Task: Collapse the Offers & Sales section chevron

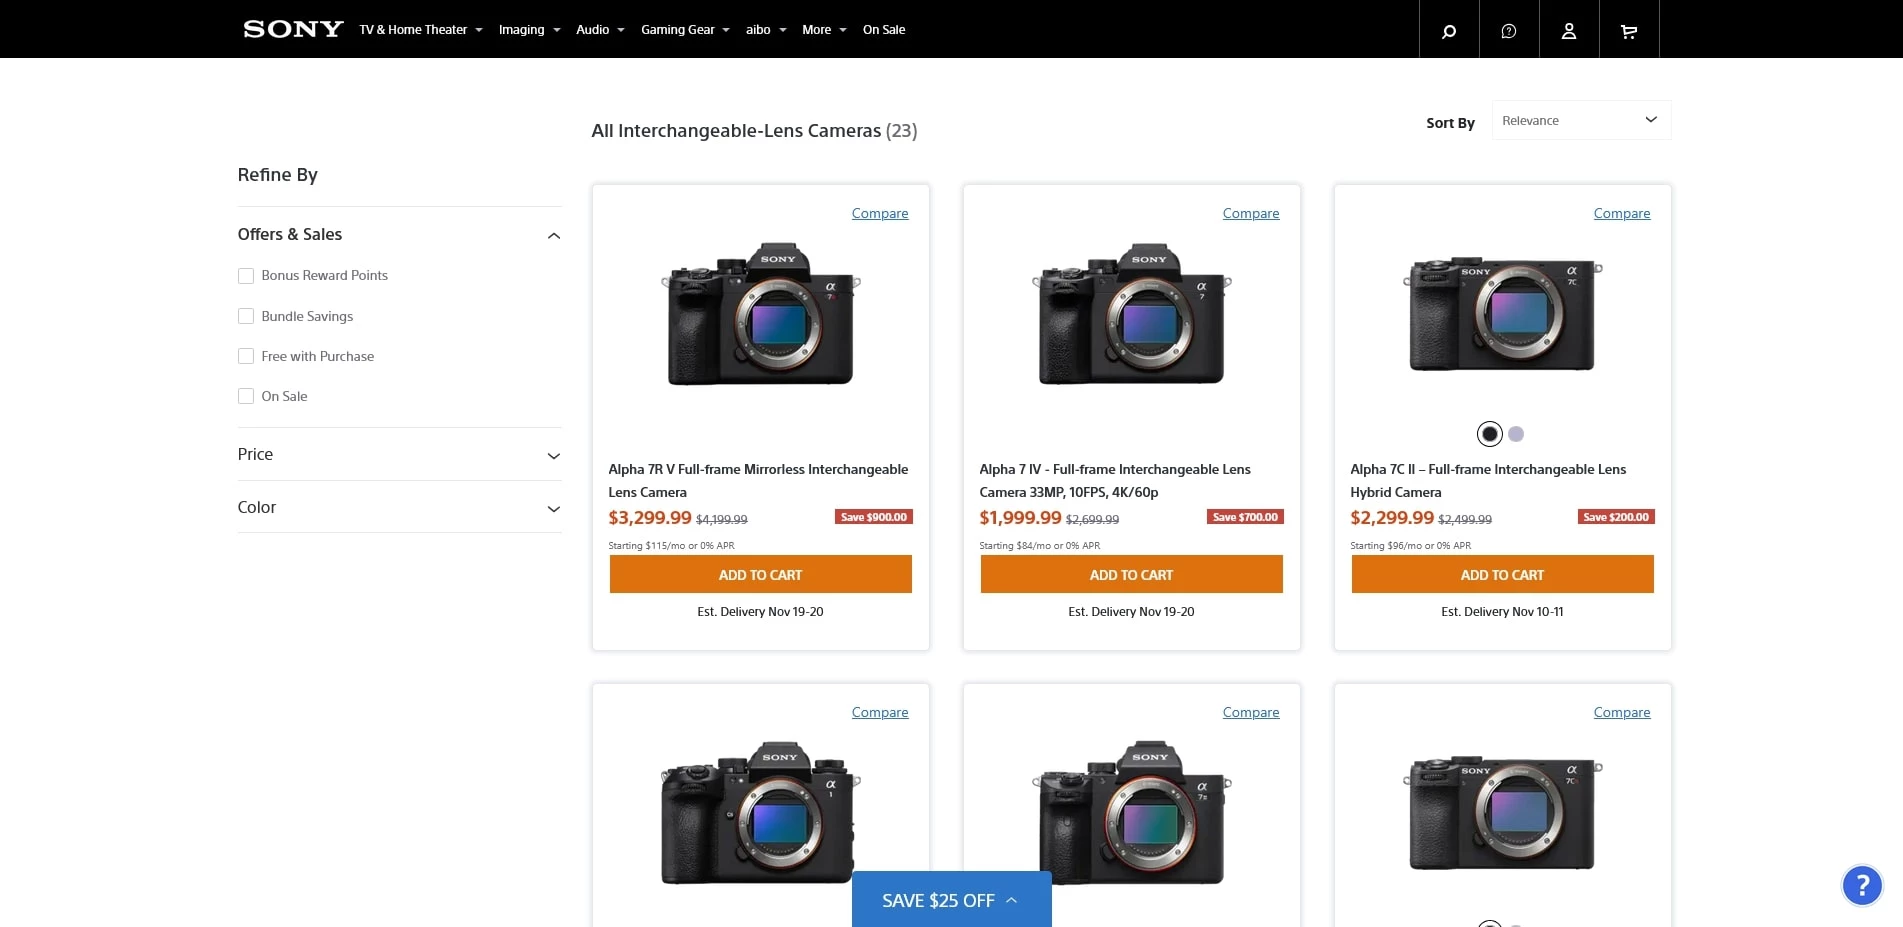Action: pos(554,236)
